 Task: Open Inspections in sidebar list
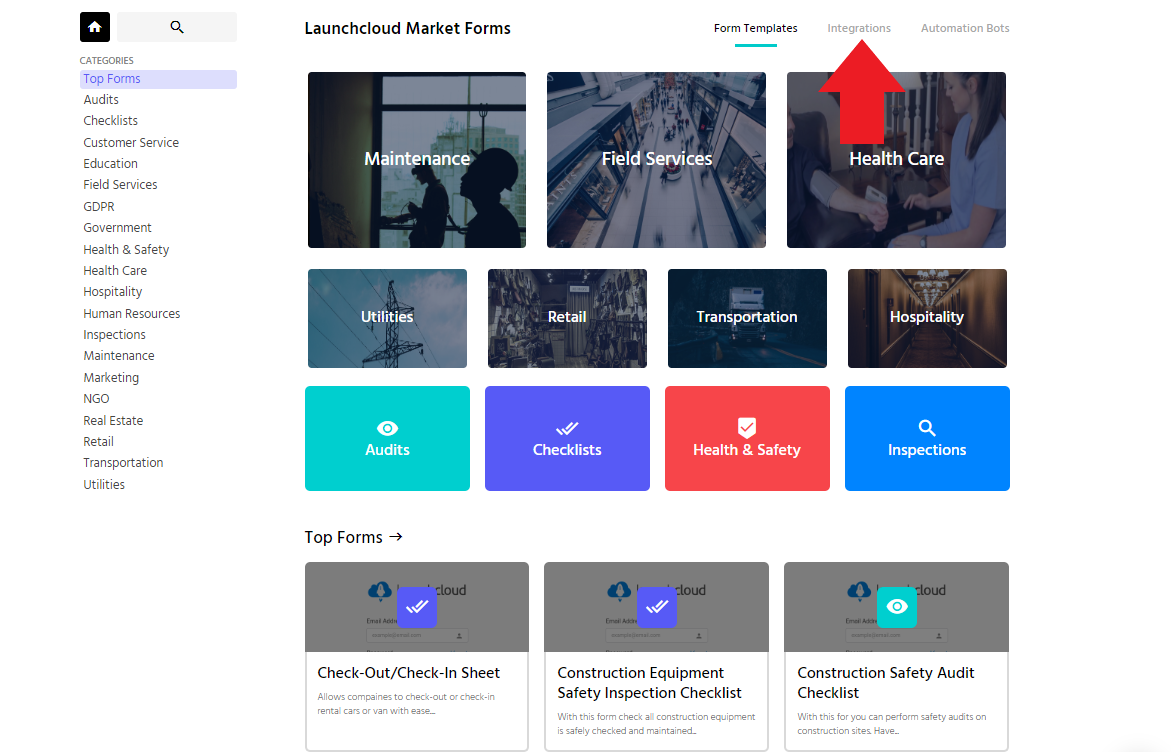(114, 335)
